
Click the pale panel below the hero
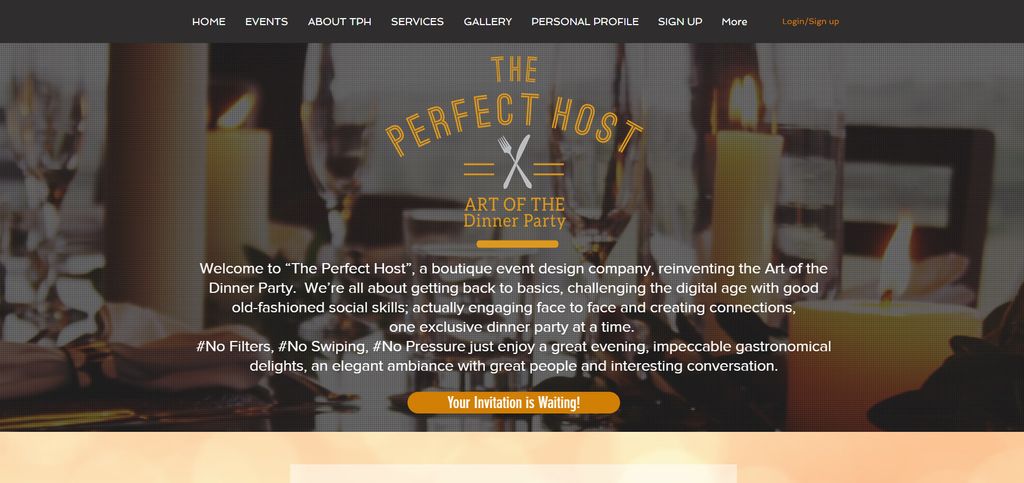(513, 474)
